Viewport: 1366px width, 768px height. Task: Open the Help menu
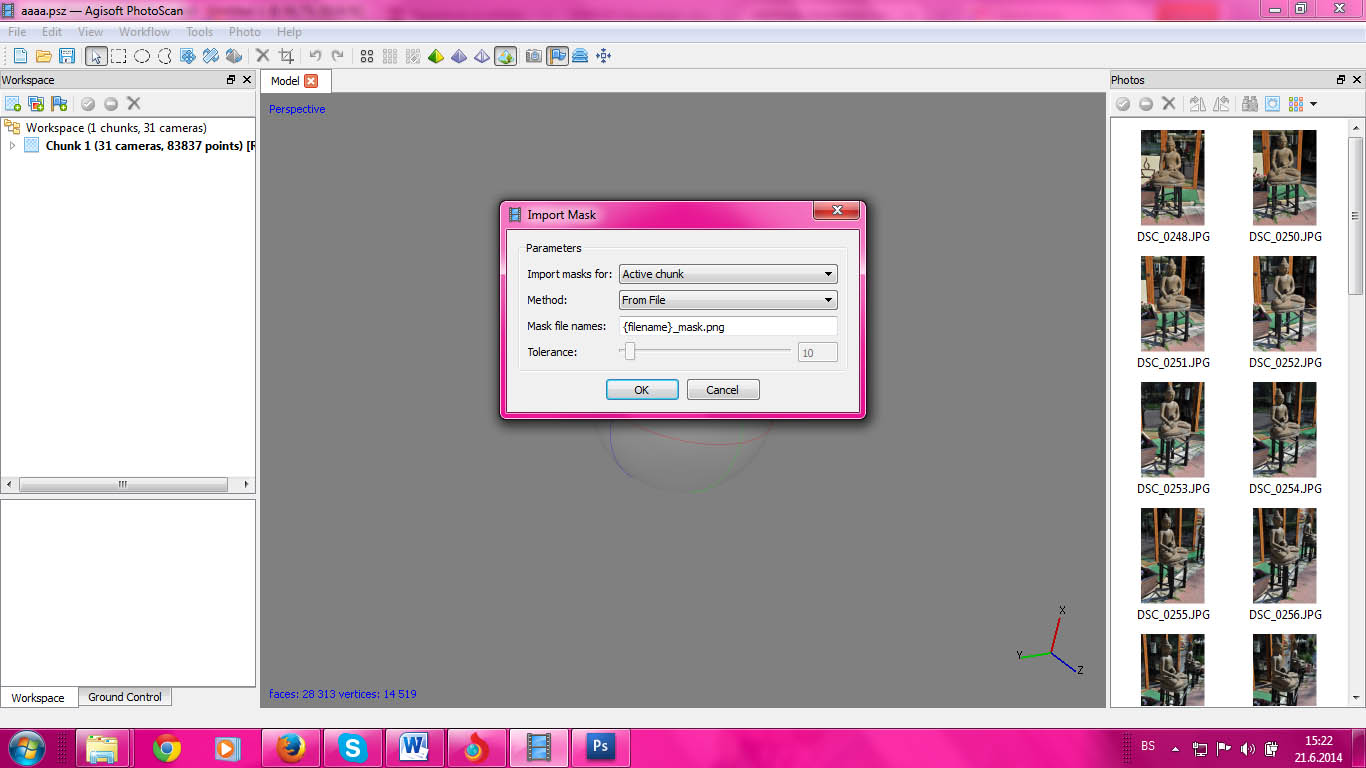[x=289, y=32]
